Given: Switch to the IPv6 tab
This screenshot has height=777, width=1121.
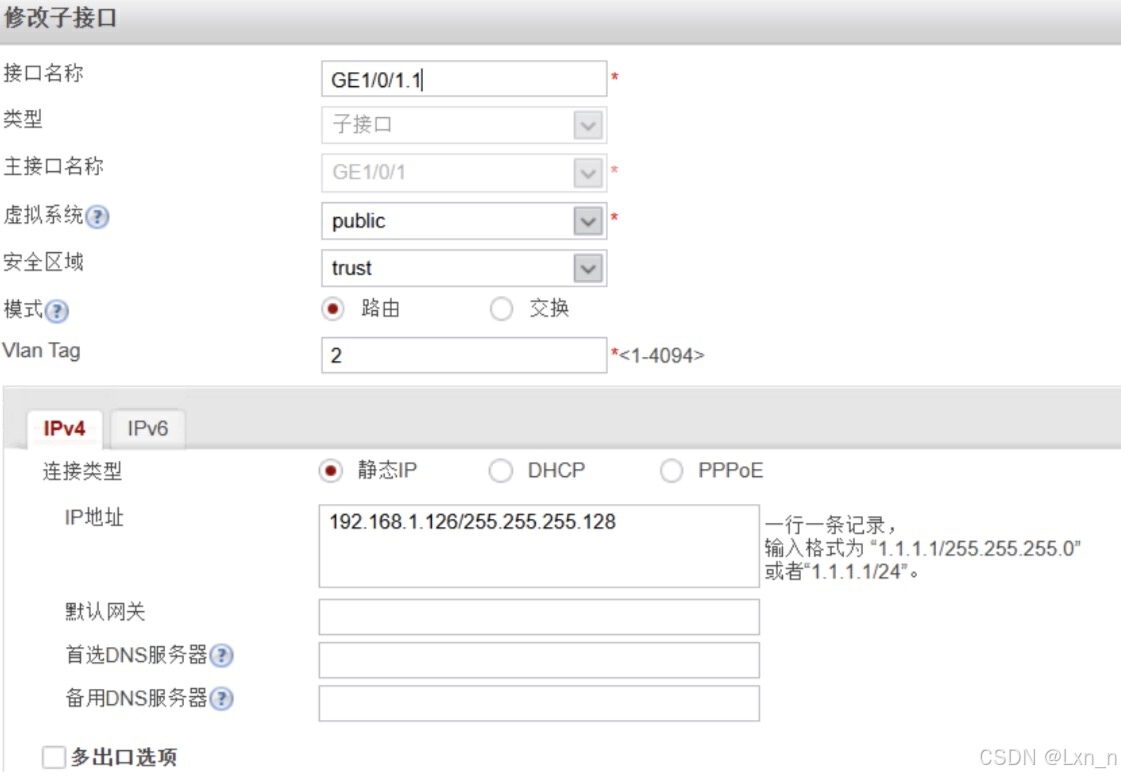Looking at the screenshot, I should coord(148,429).
